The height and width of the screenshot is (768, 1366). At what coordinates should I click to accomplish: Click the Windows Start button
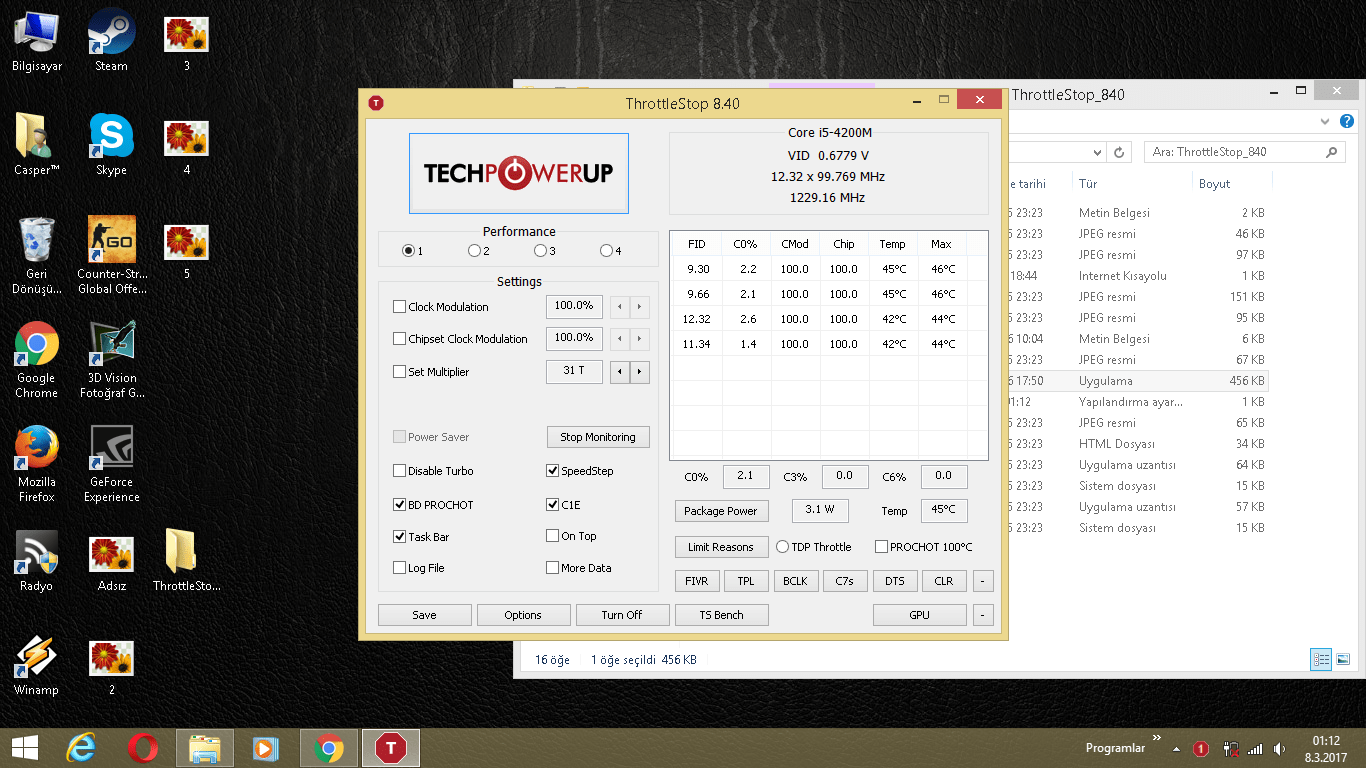pyautogui.click(x=25, y=748)
